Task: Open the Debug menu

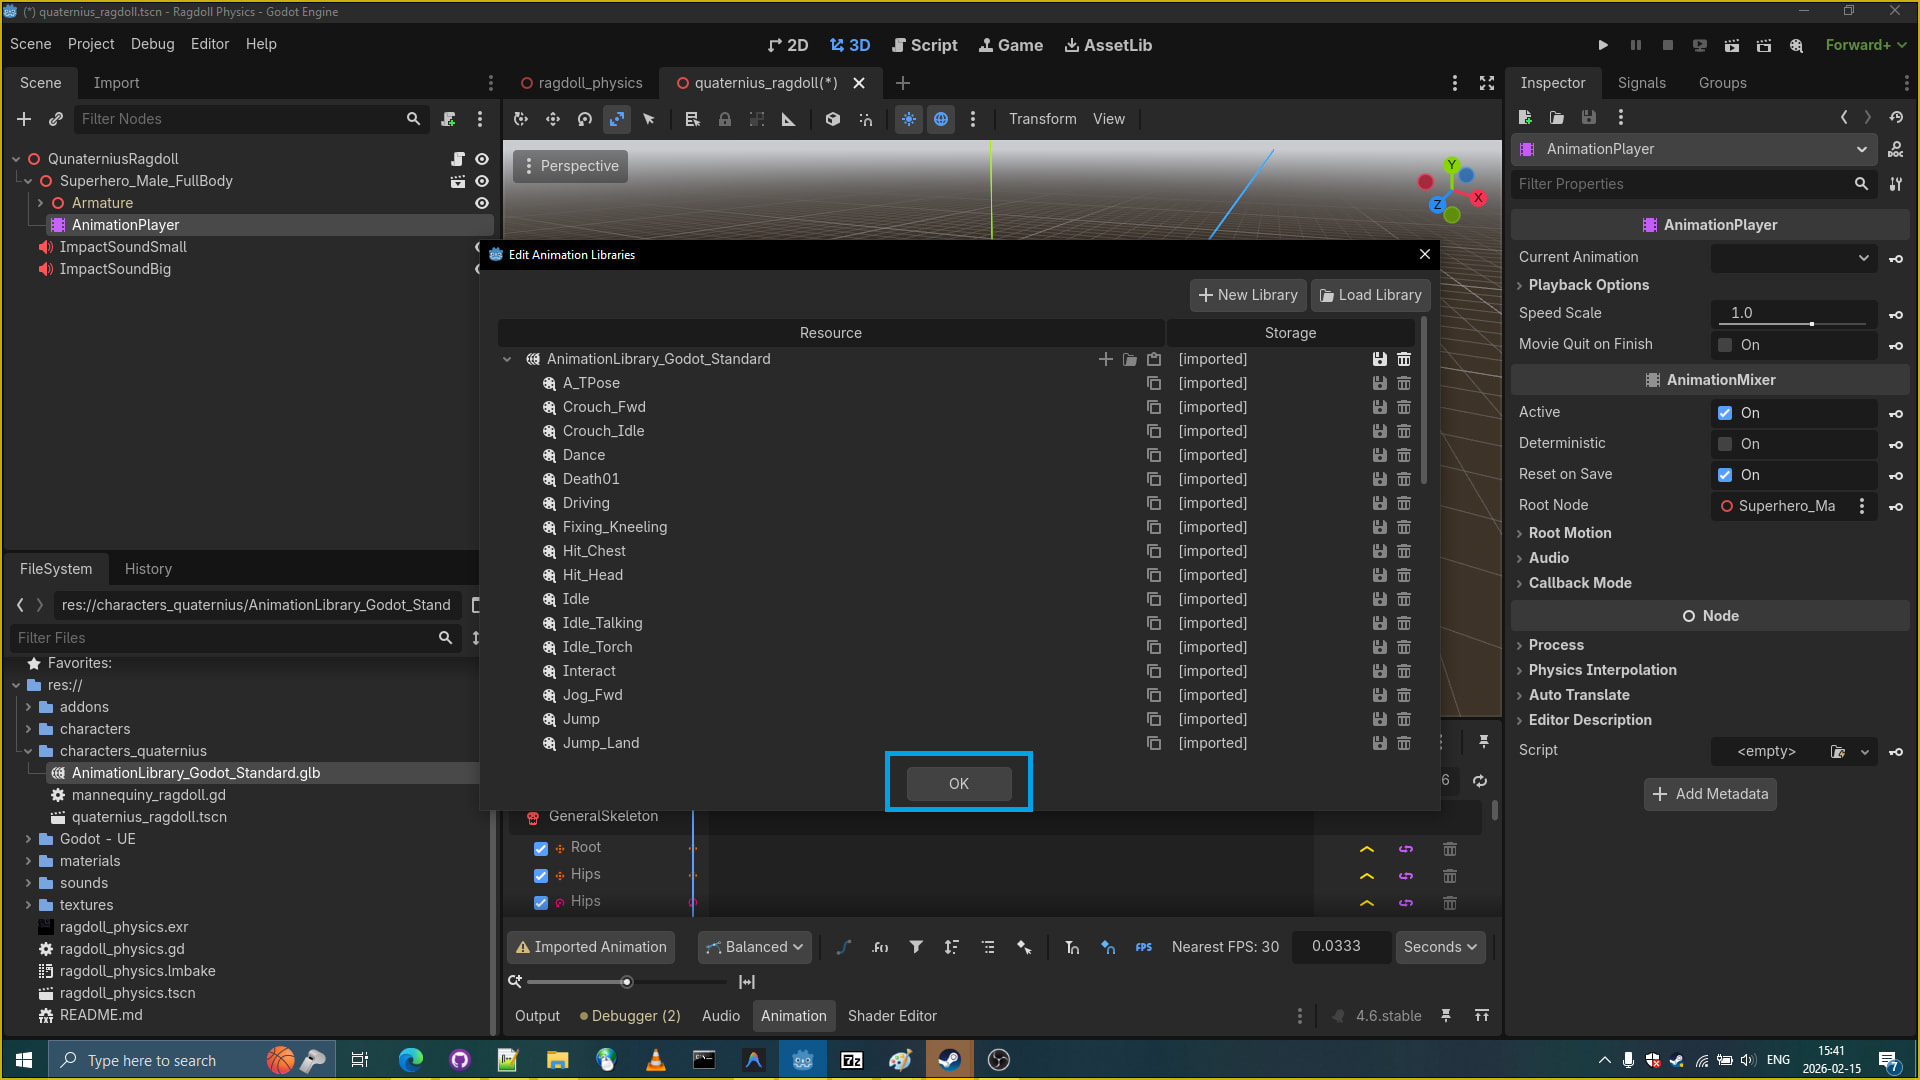Action: pos(152,44)
